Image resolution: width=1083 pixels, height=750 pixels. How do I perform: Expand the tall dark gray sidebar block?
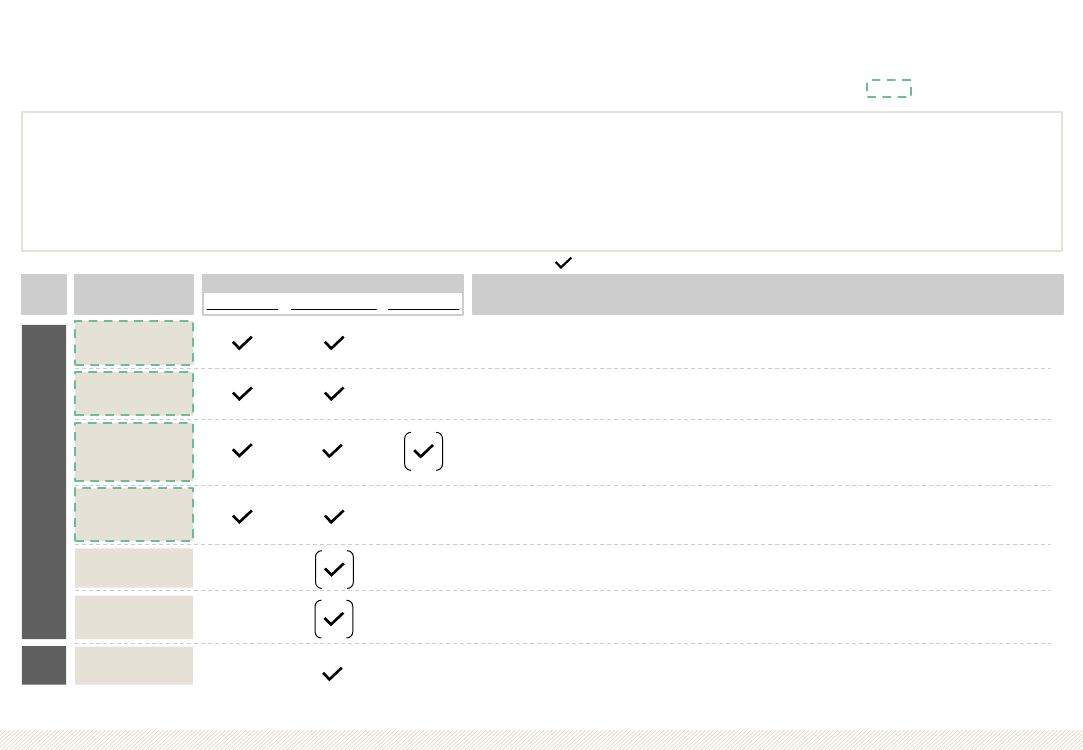44,482
